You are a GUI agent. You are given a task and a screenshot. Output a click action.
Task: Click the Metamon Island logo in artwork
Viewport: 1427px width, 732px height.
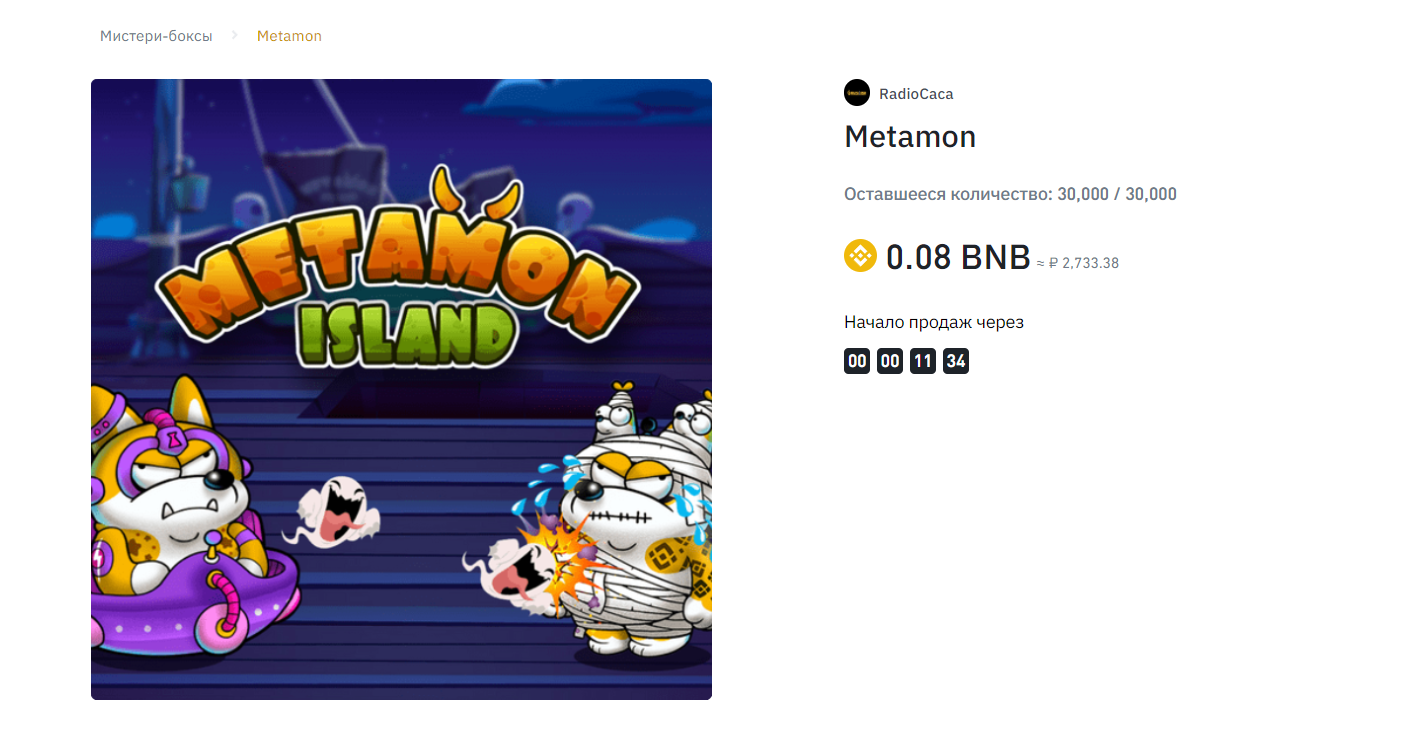point(397,273)
